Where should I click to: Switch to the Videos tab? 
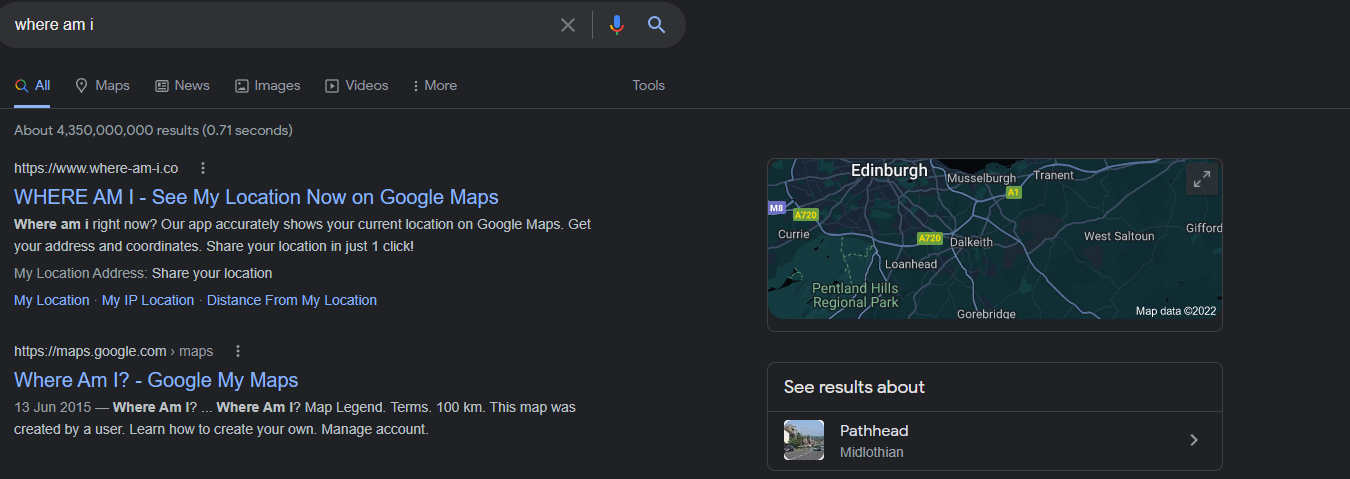coord(357,86)
